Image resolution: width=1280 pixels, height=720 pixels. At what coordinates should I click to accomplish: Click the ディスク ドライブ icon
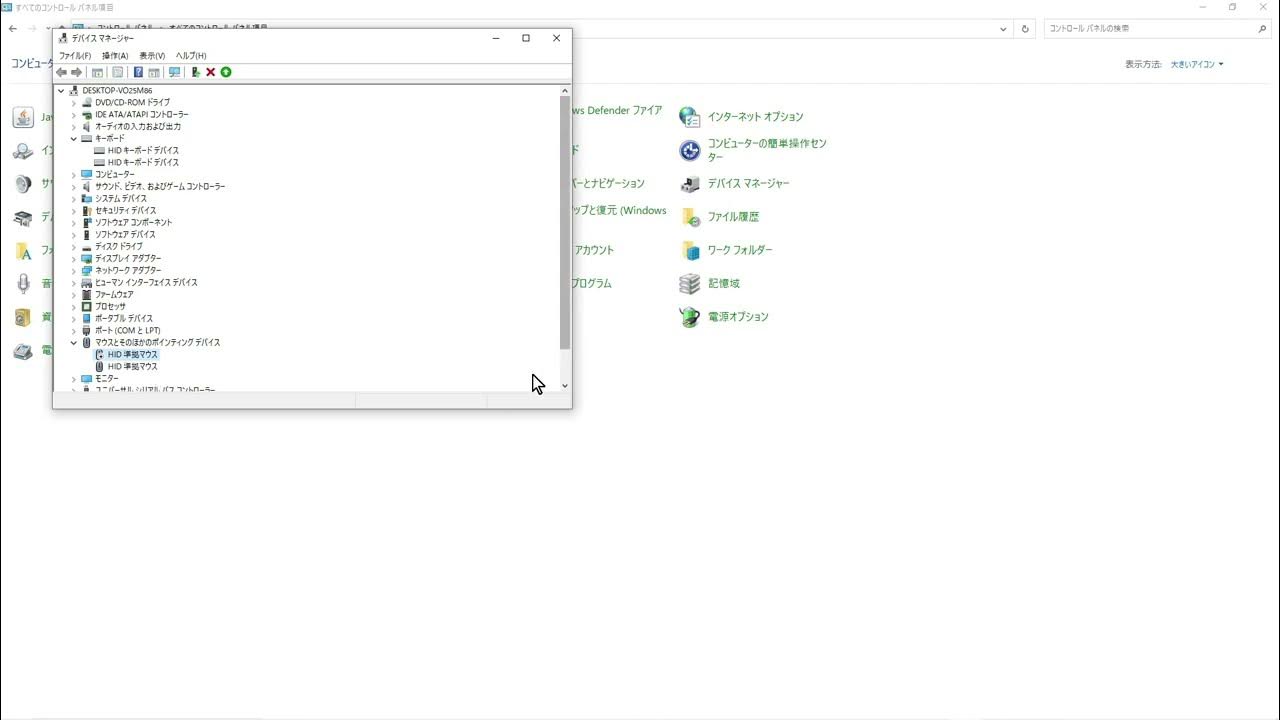tap(87, 246)
